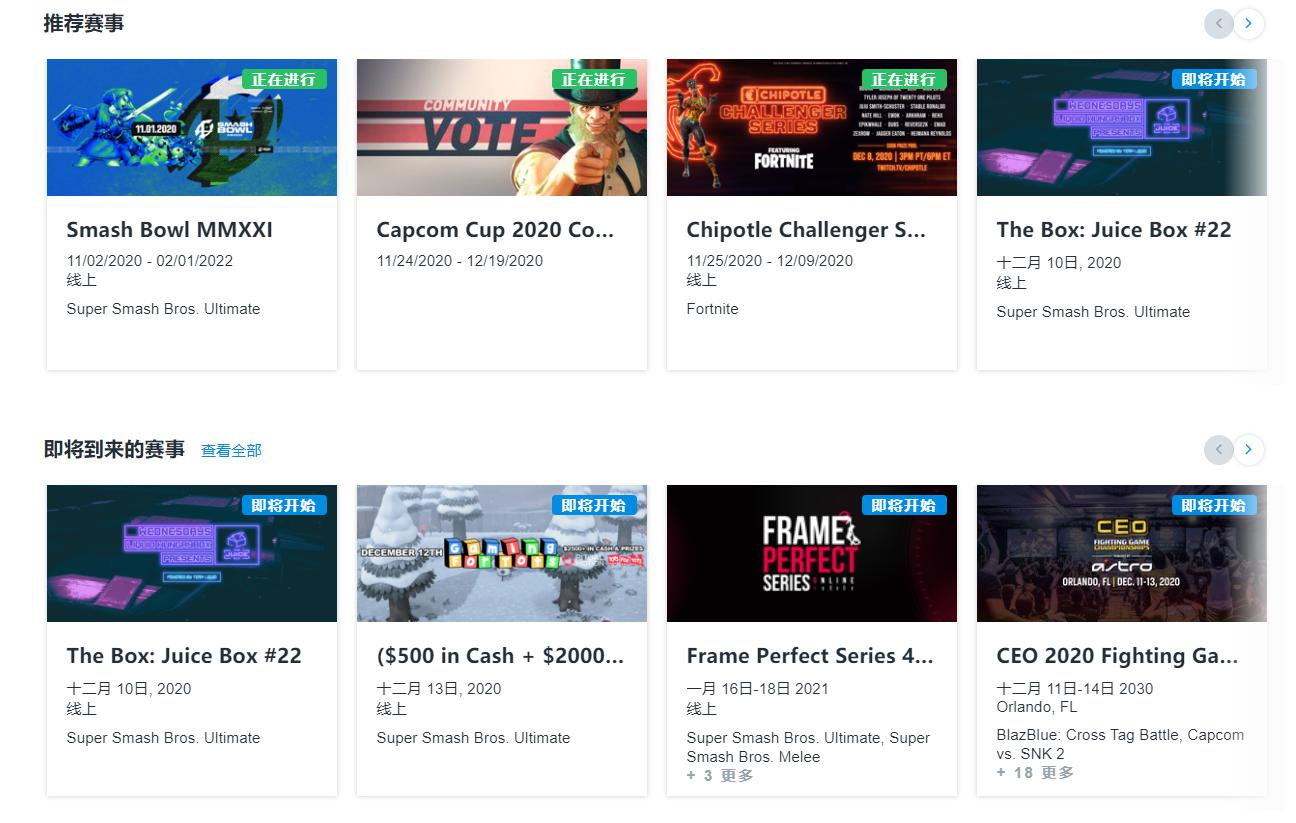Click next arrow in upcoming tournaments carousel

click(1249, 450)
